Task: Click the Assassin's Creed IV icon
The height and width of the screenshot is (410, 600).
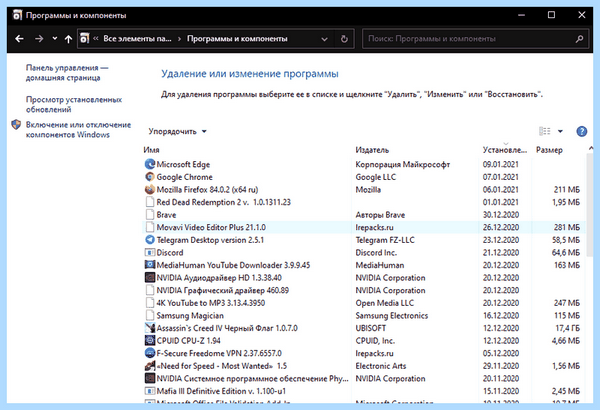Action: [x=150, y=328]
